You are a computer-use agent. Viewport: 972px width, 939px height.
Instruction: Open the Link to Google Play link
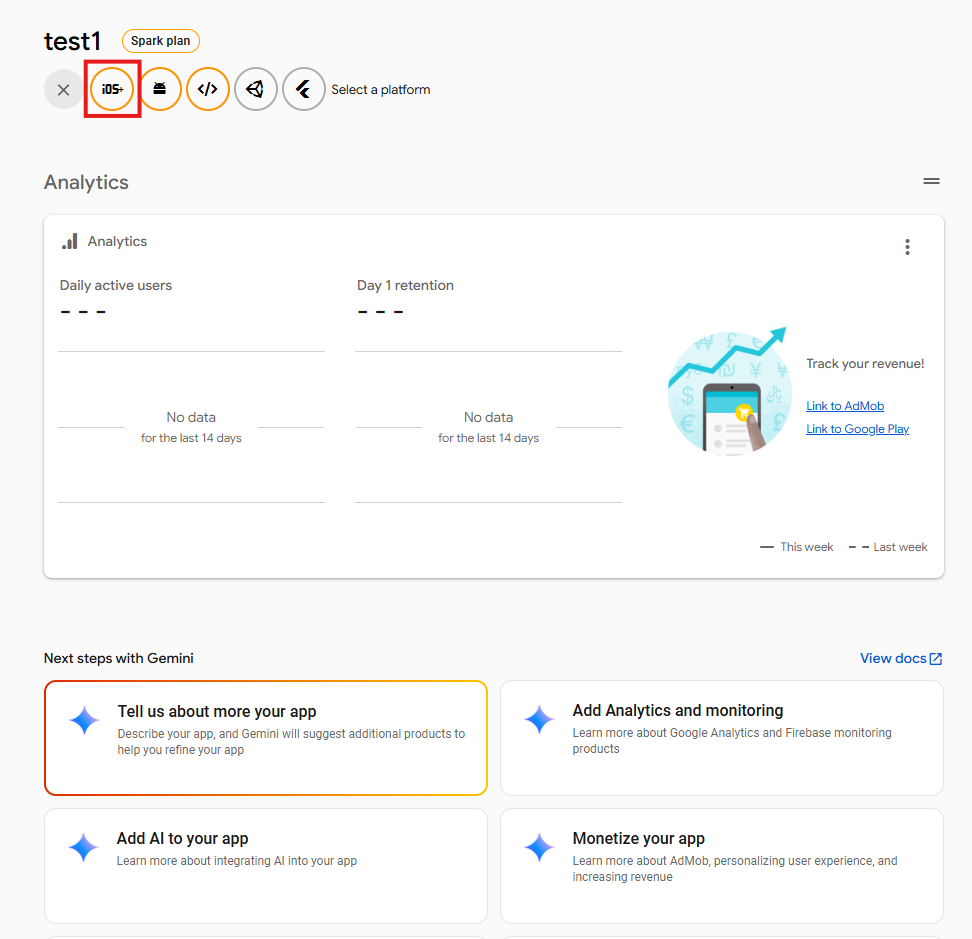(x=857, y=429)
